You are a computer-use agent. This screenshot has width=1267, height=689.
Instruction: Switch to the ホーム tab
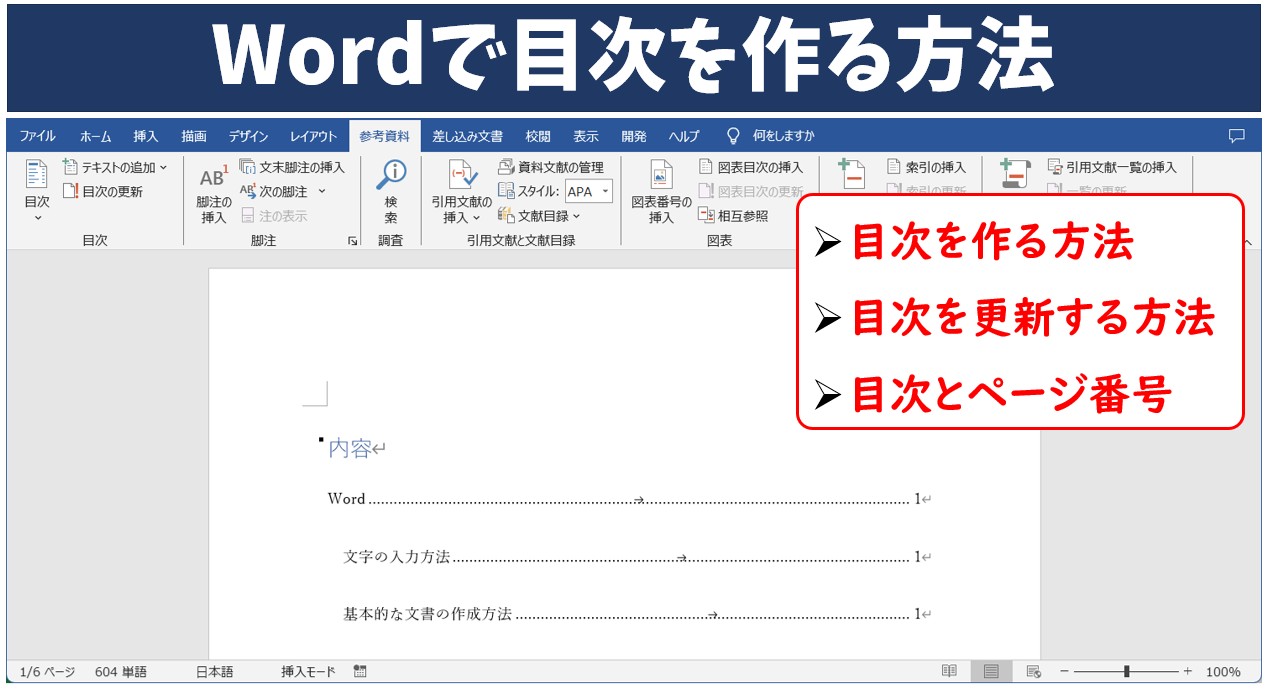(x=96, y=136)
